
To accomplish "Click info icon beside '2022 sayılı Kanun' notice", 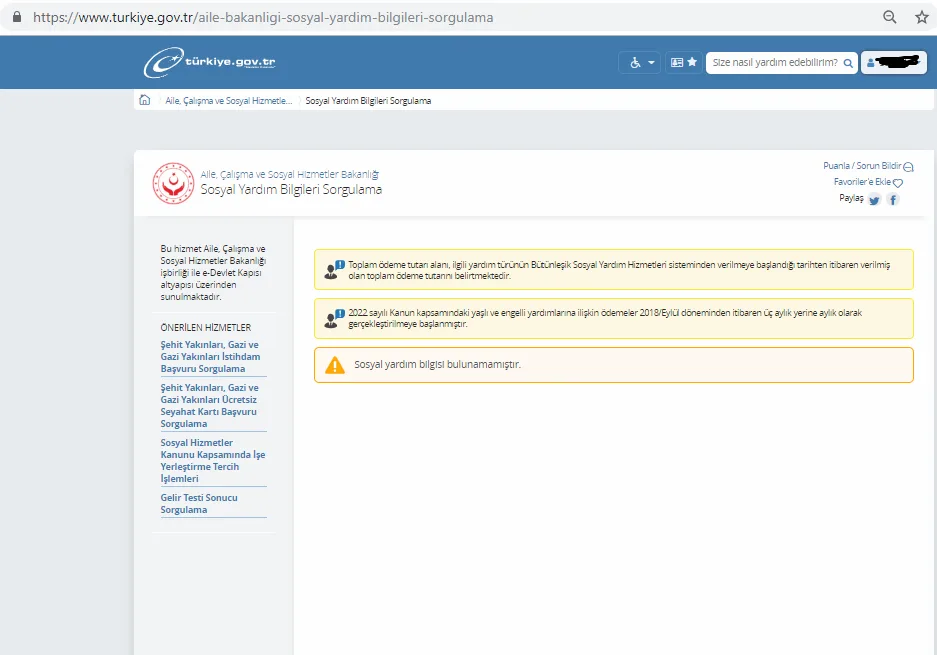I will 334,319.
